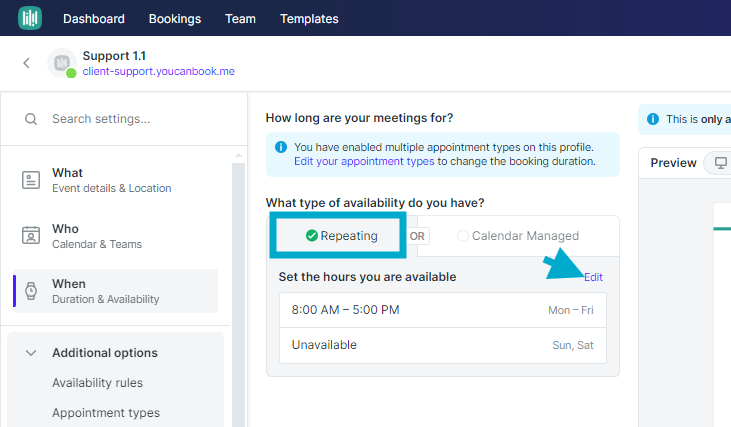
Task: Click the Who calendar person icon
Action: 31,236
